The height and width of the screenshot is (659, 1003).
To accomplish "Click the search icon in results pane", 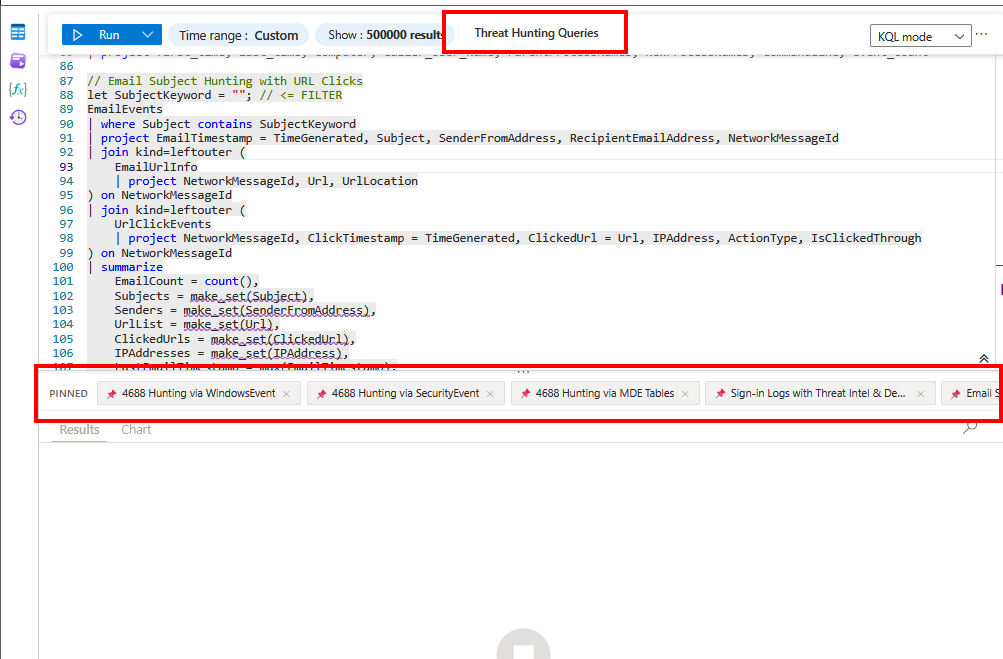I will coord(970,427).
